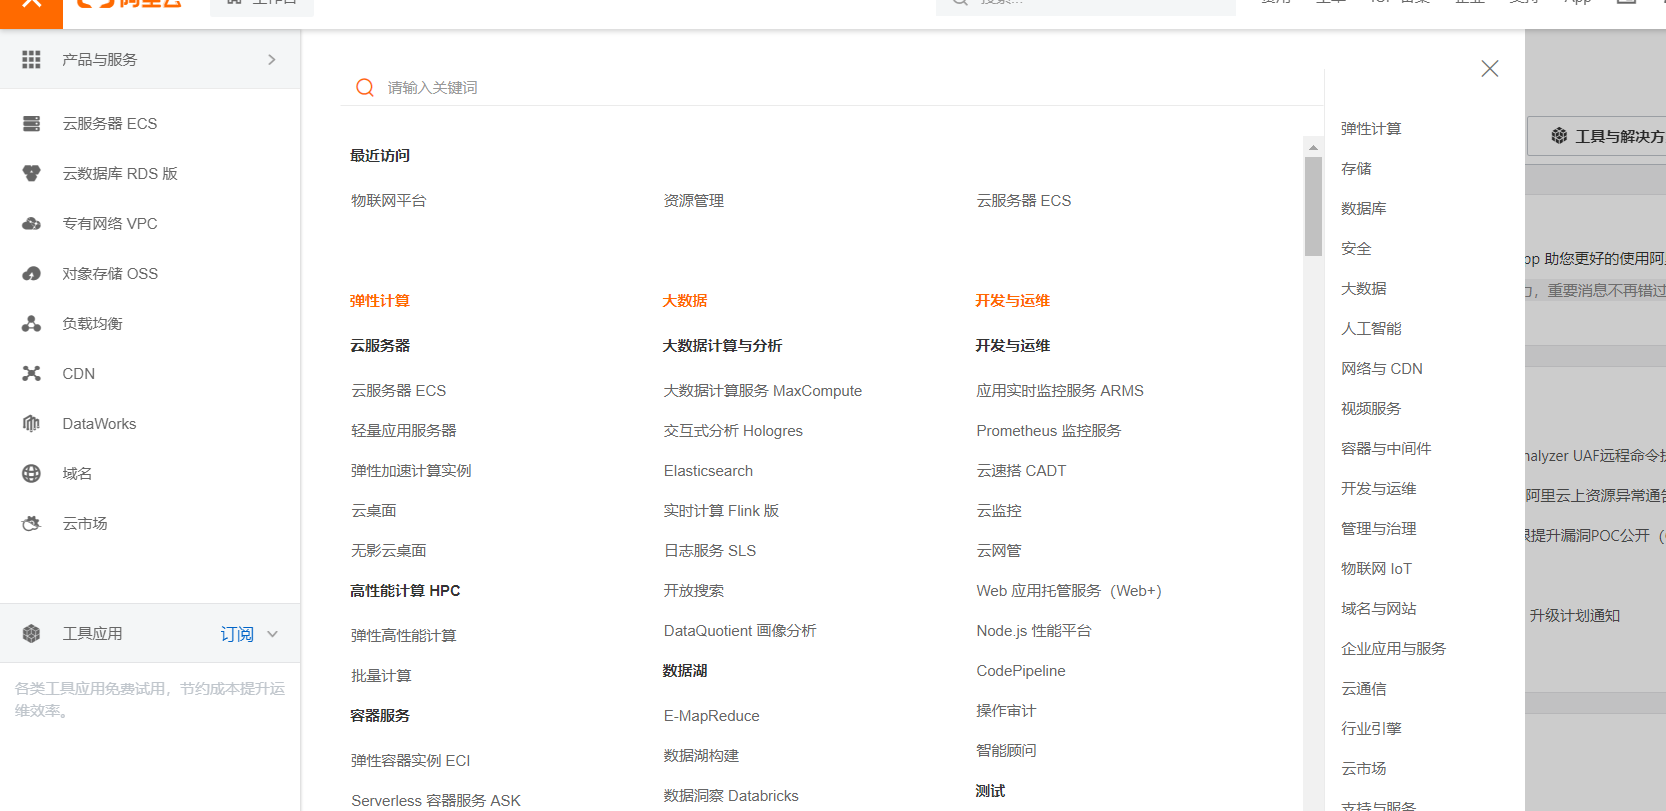Open the 智能顾问 product link
This screenshot has height=811, width=1666.
pos(1006,751)
